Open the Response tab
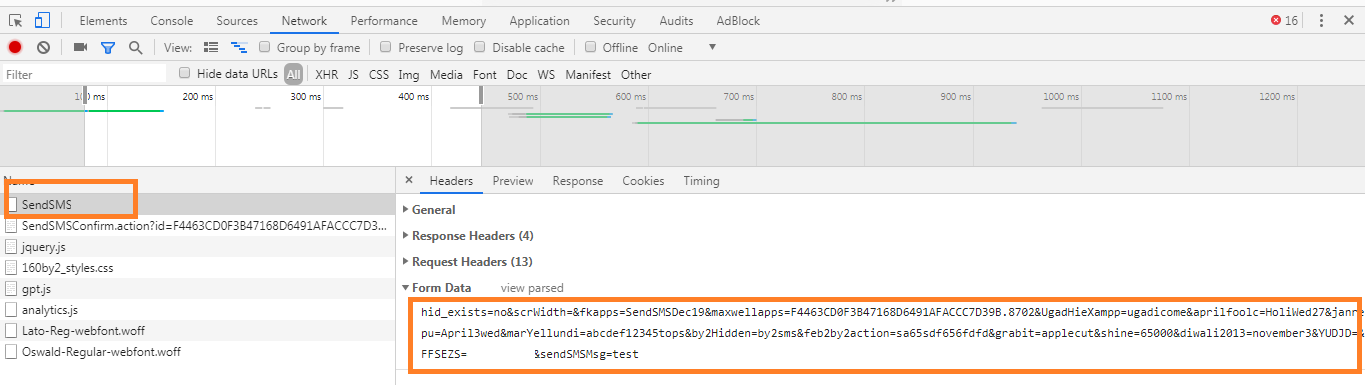1365x385 pixels. click(x=578, y=181)
